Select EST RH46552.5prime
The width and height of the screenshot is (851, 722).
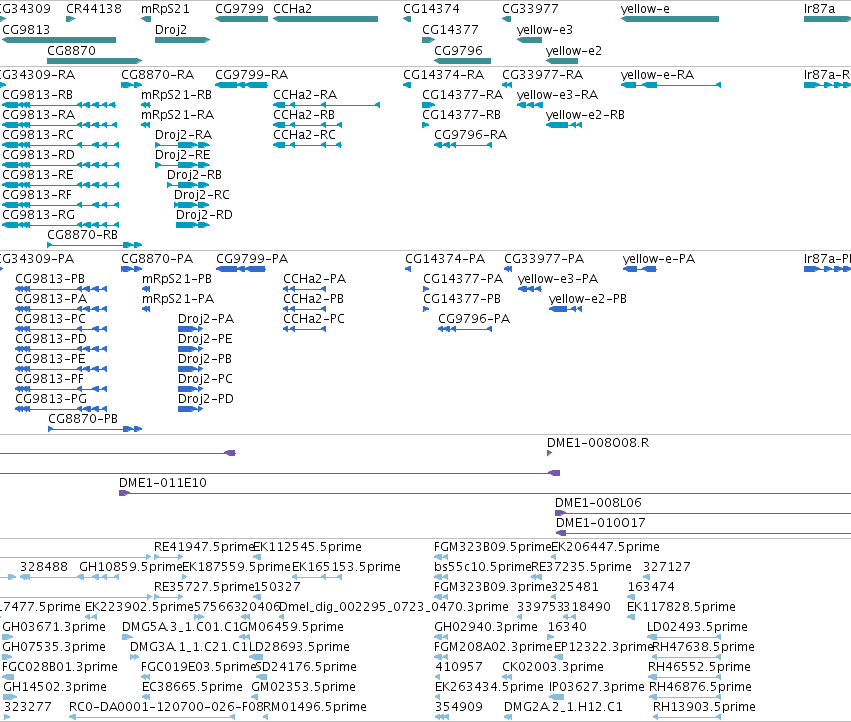click(685, 677)
